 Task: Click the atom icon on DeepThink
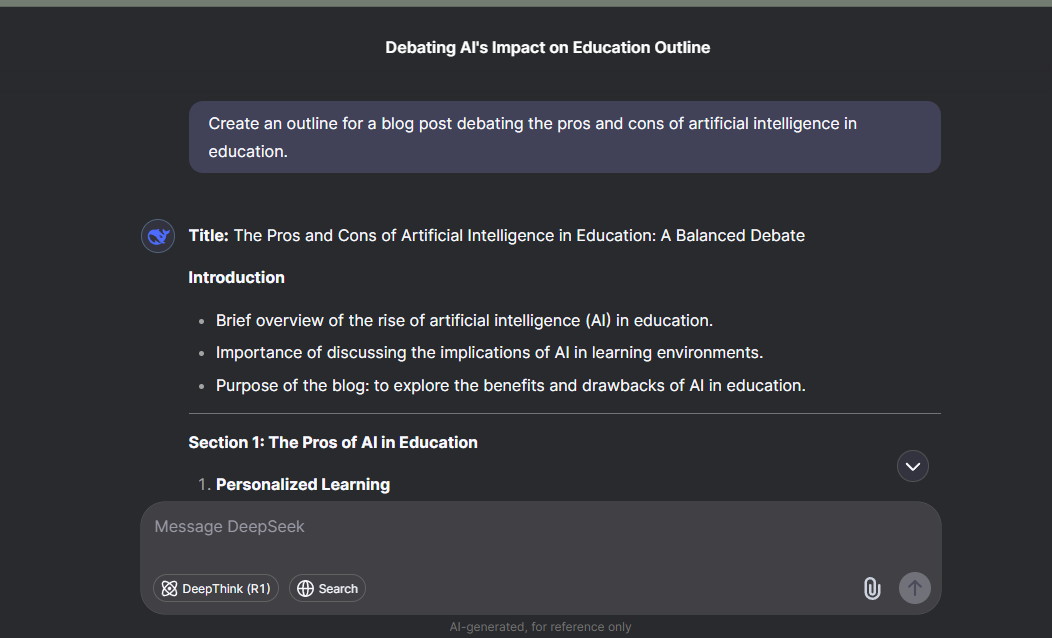(169, 589)
